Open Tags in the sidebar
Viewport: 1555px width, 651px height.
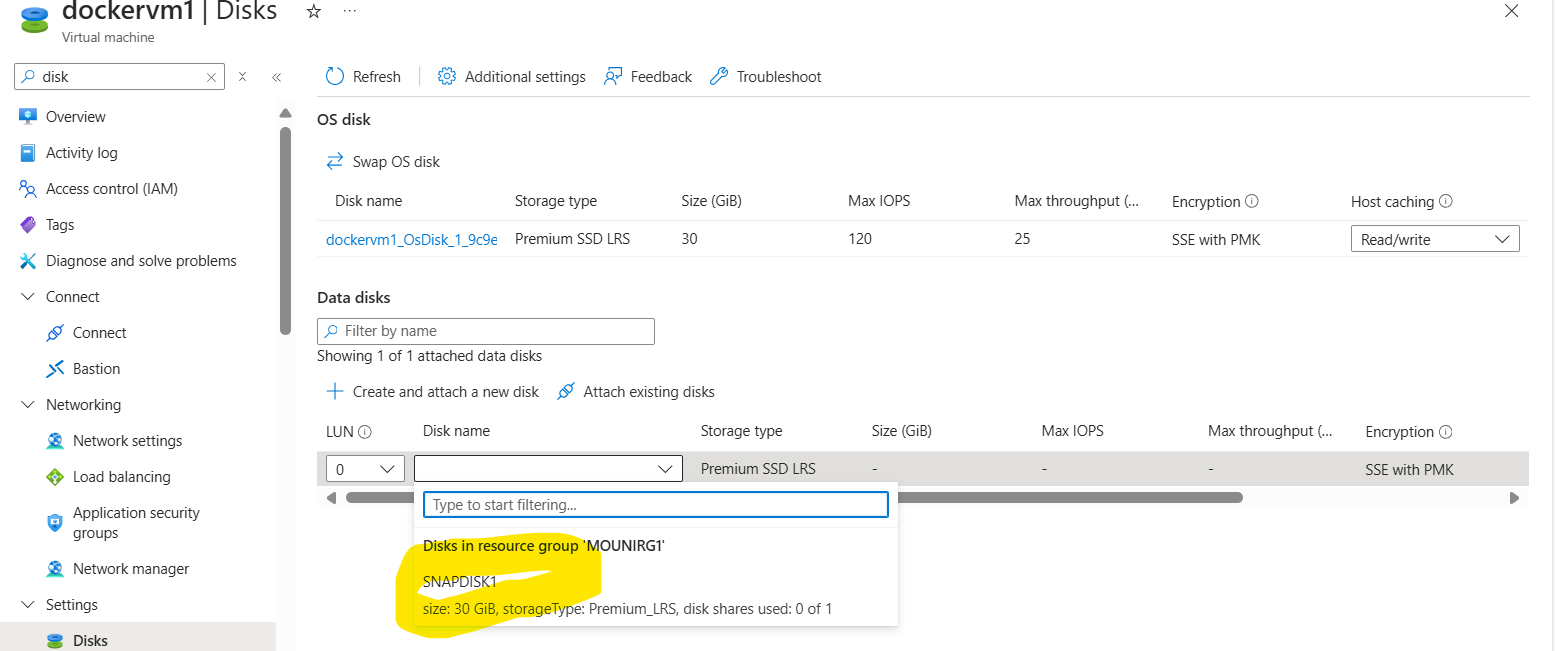60,225
